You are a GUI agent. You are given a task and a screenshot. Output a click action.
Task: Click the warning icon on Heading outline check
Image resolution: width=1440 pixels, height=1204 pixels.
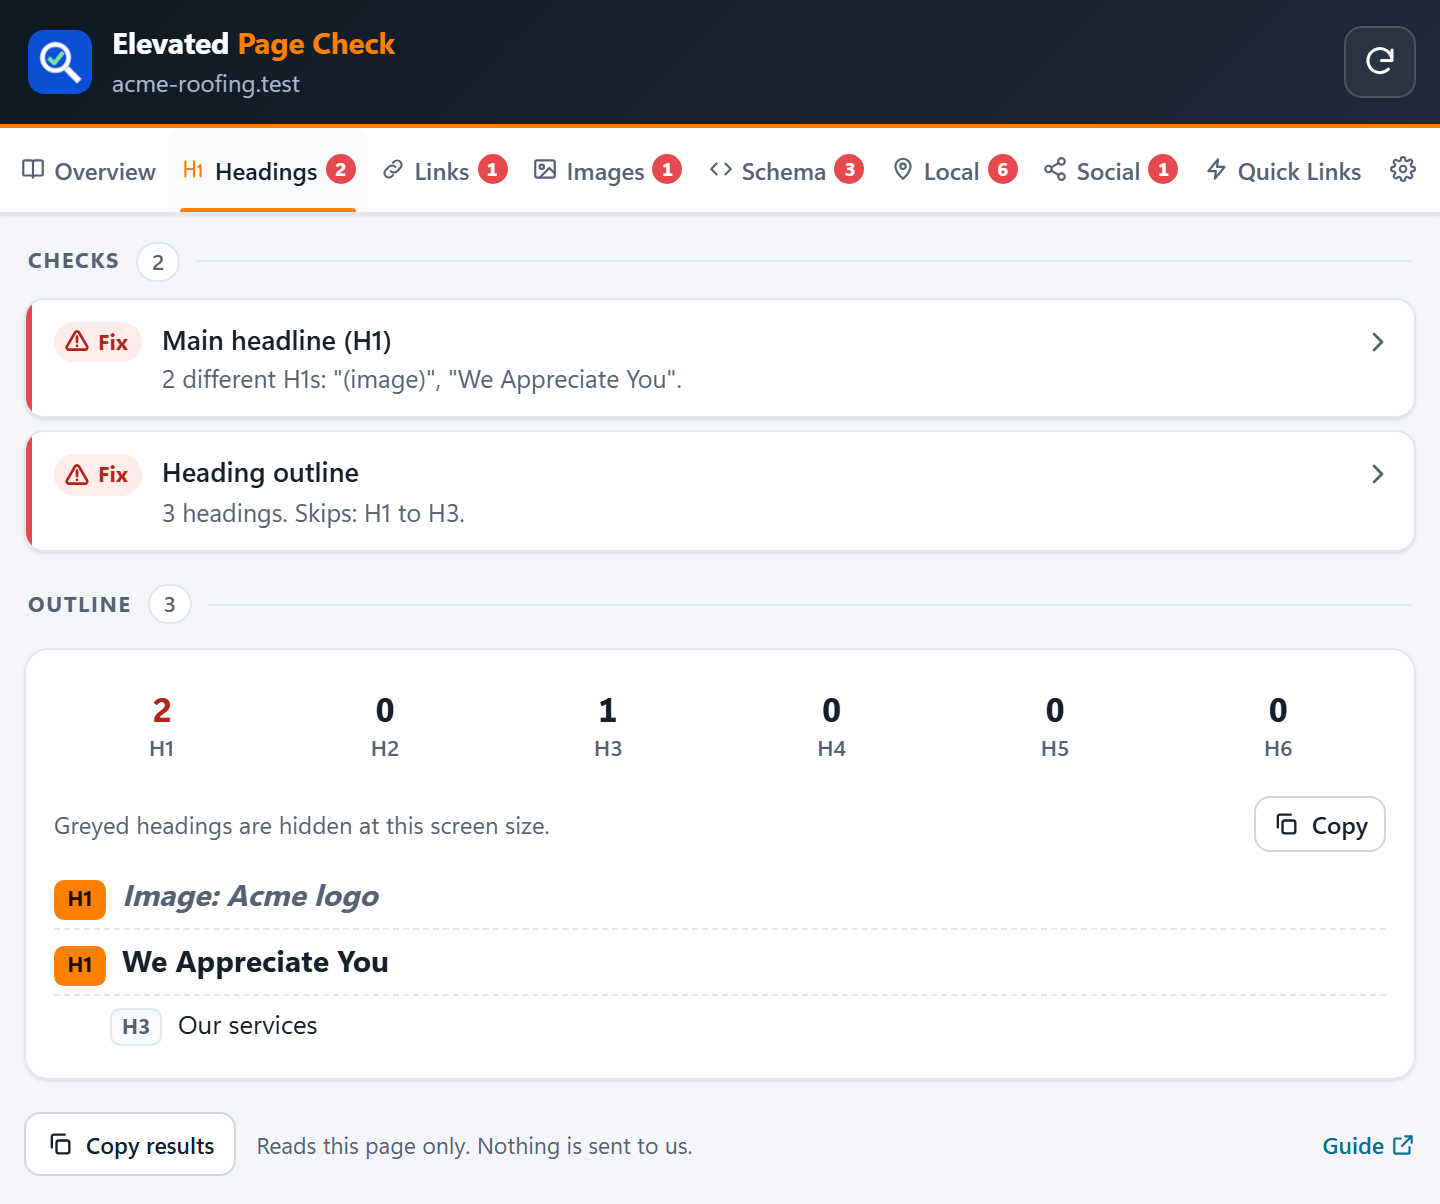tap(77, 474)
